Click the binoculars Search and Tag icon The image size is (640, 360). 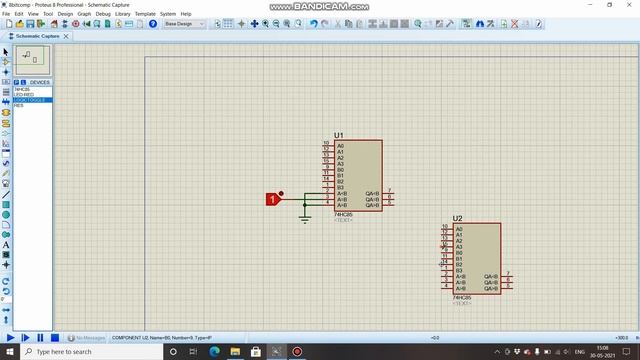(480, 24)
